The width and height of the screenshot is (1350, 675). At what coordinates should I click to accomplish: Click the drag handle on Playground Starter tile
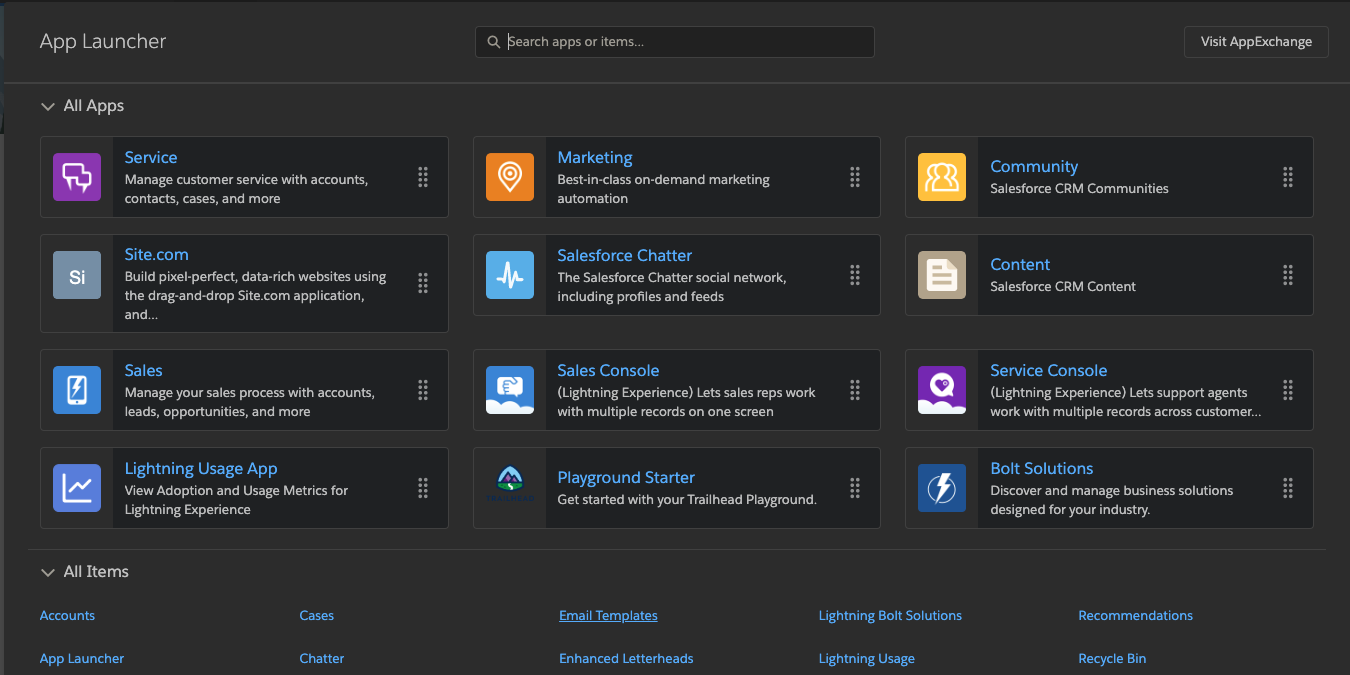(855, 488)
